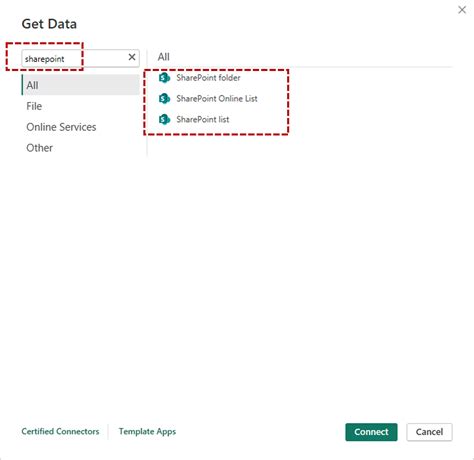Open the Online Services category
This screenshot has width=474, height=460.
61,127
